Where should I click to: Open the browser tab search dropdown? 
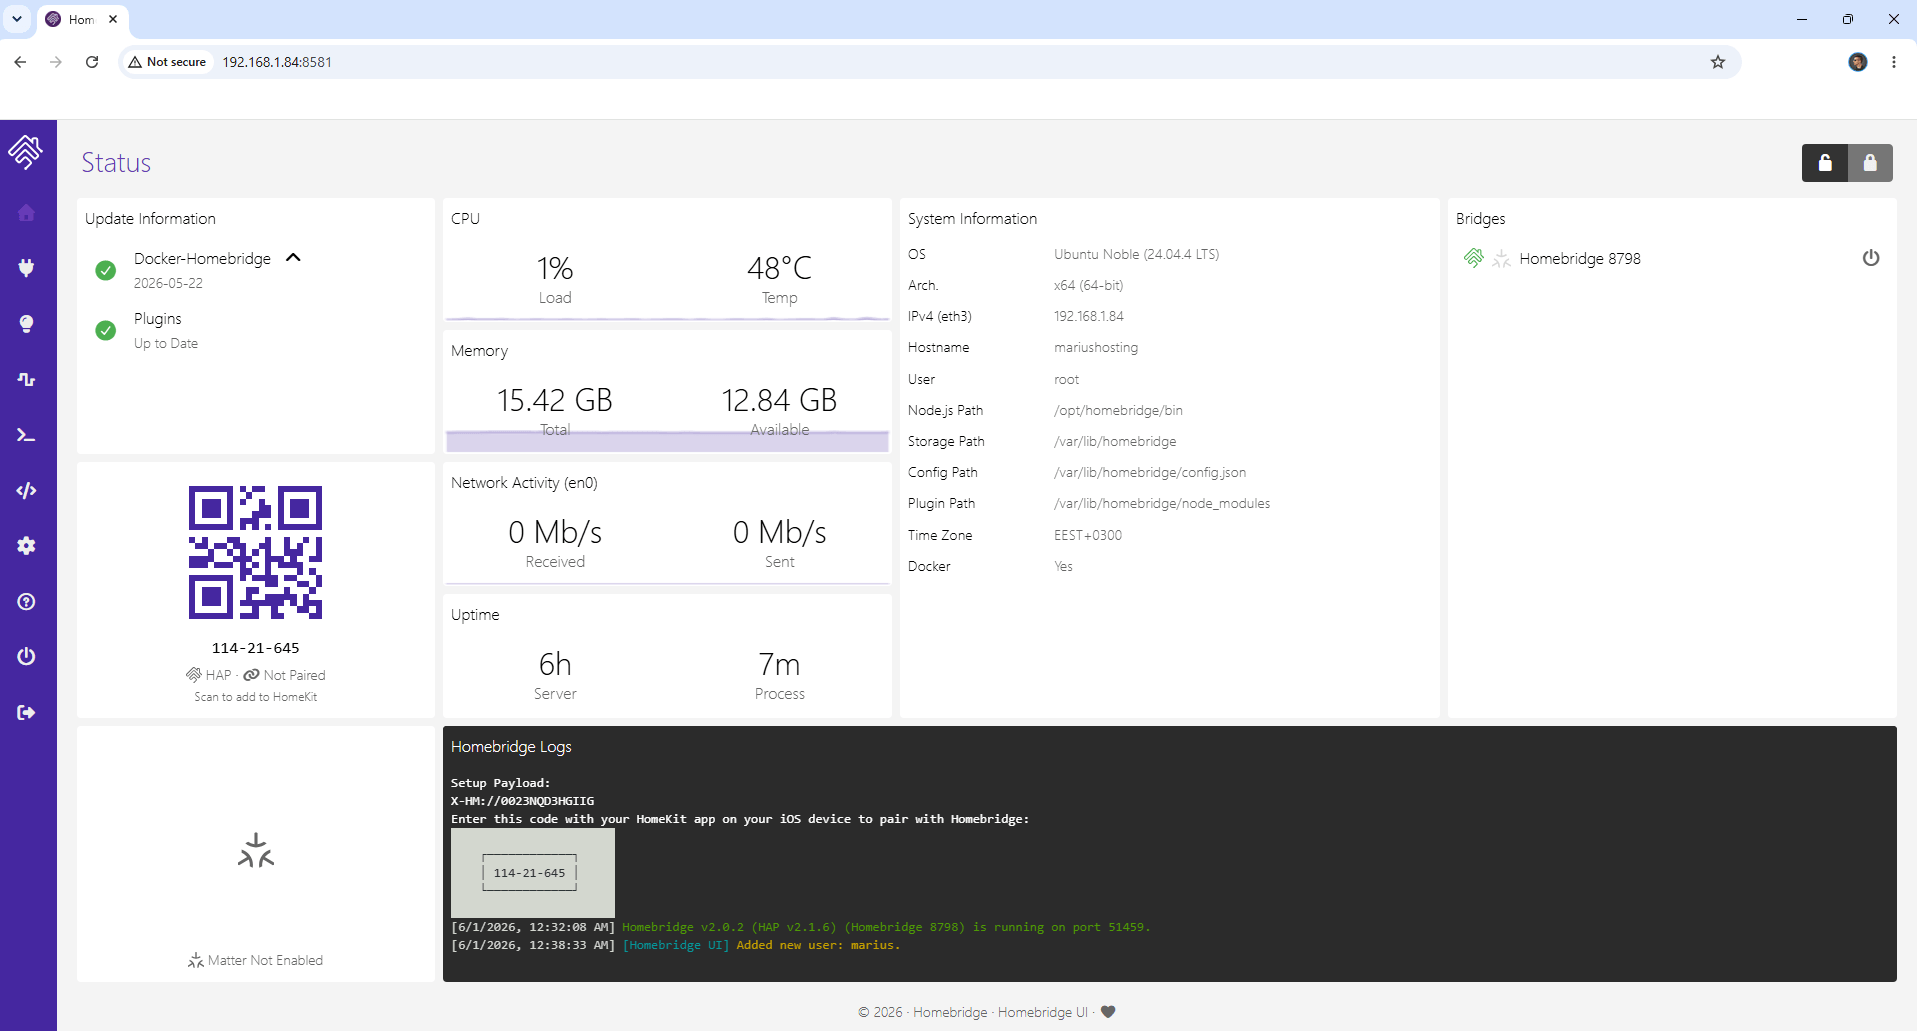(17, 19)
